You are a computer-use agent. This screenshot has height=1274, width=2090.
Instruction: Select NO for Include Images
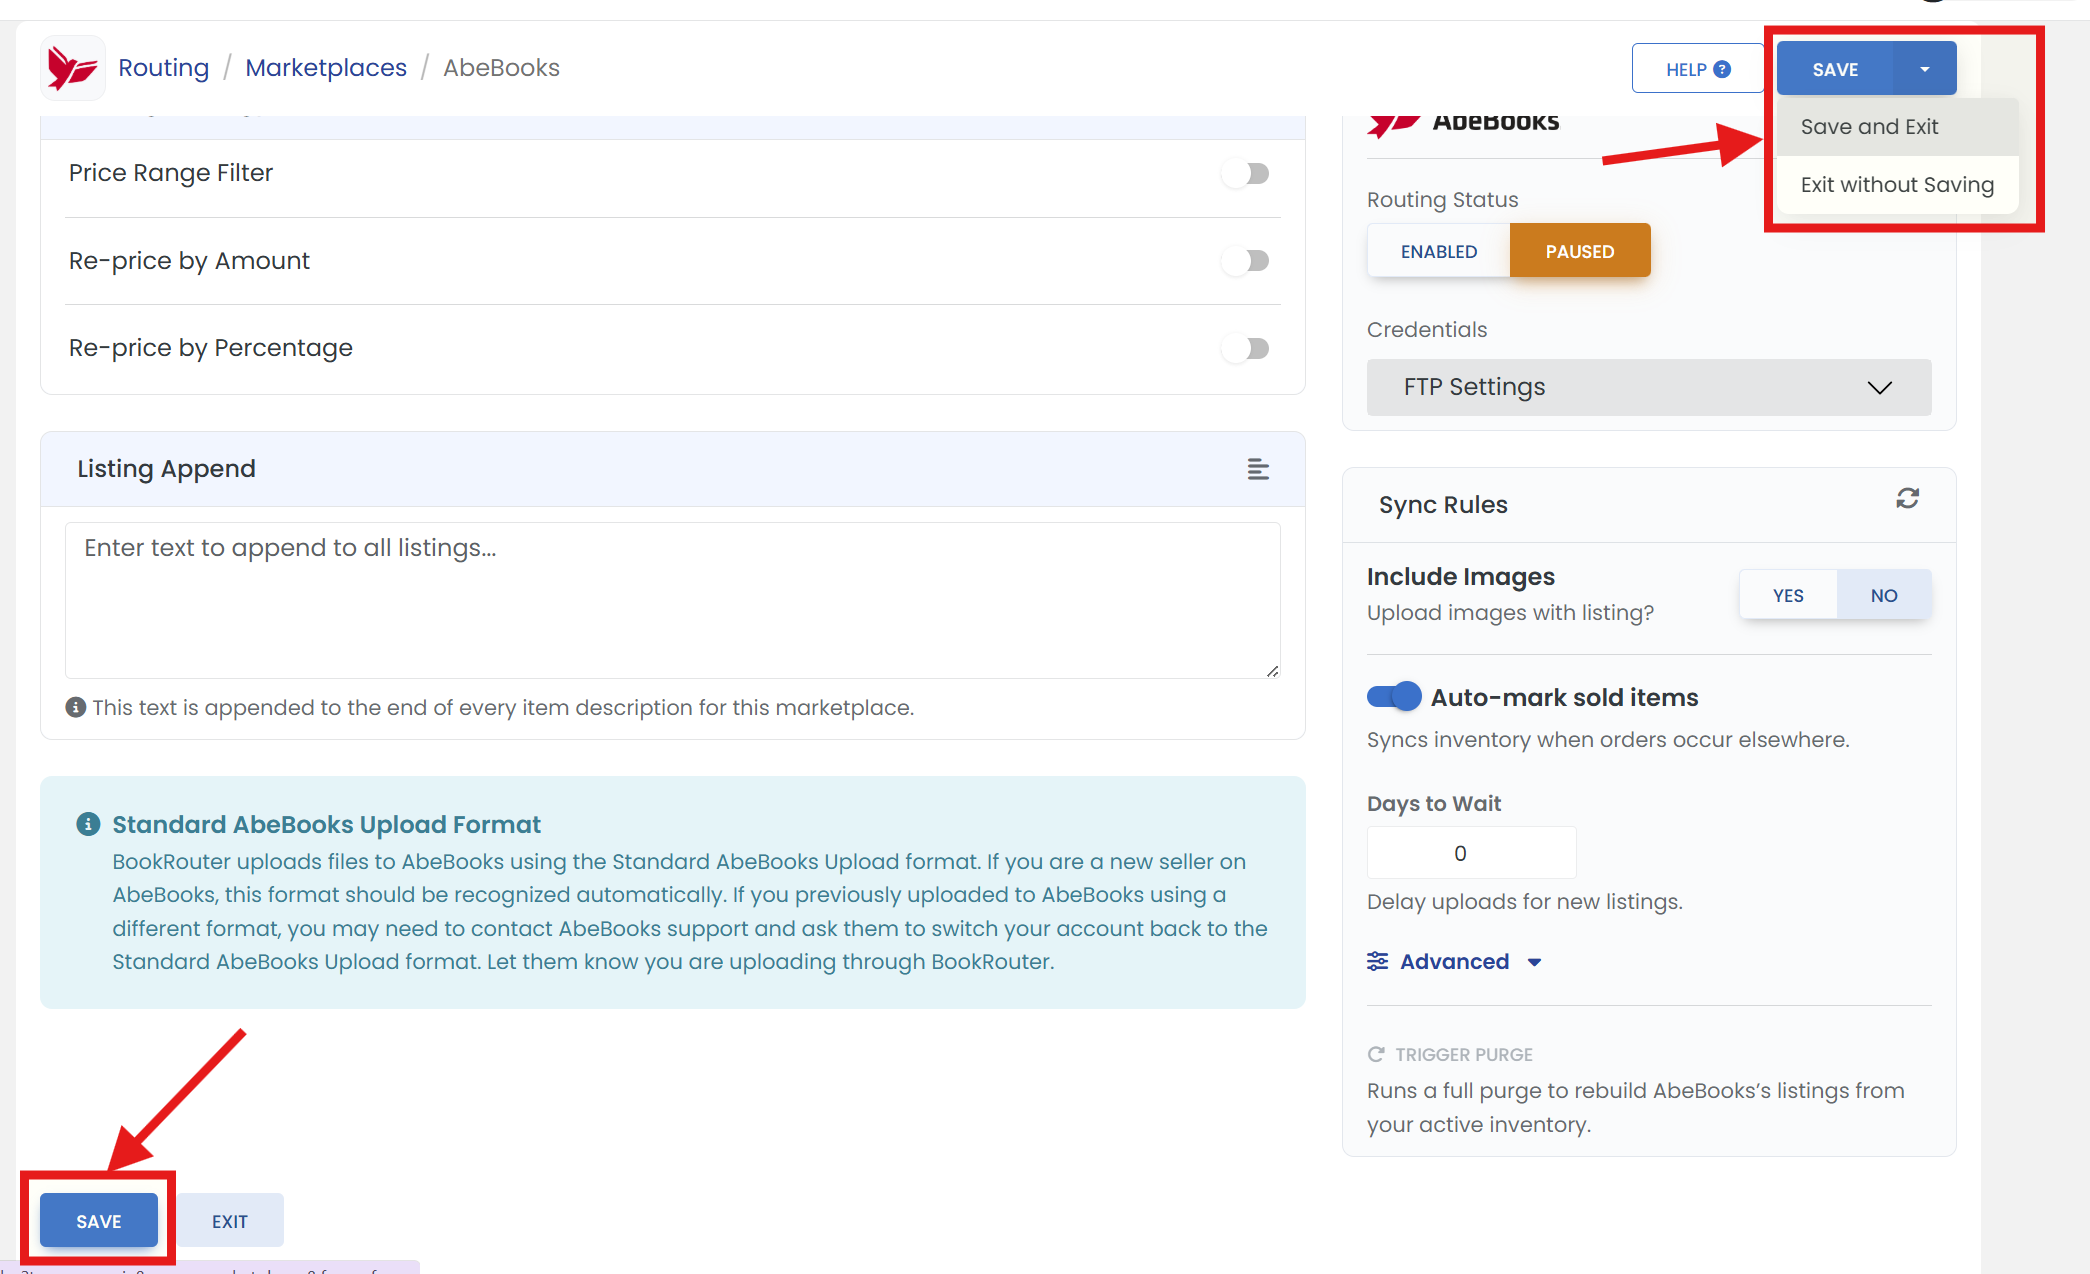coord(1884,595)
